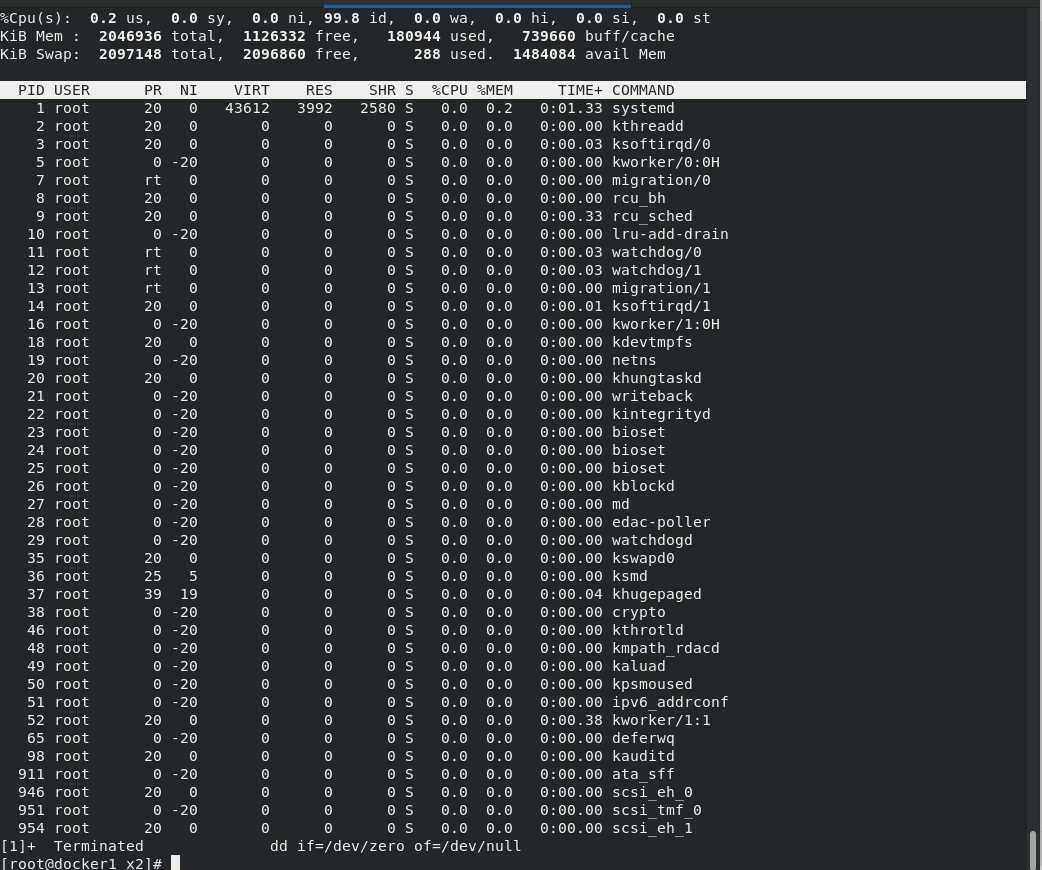
Task: Click the kblockd command text
Action: pyautogui.click(x=643, y=486)
